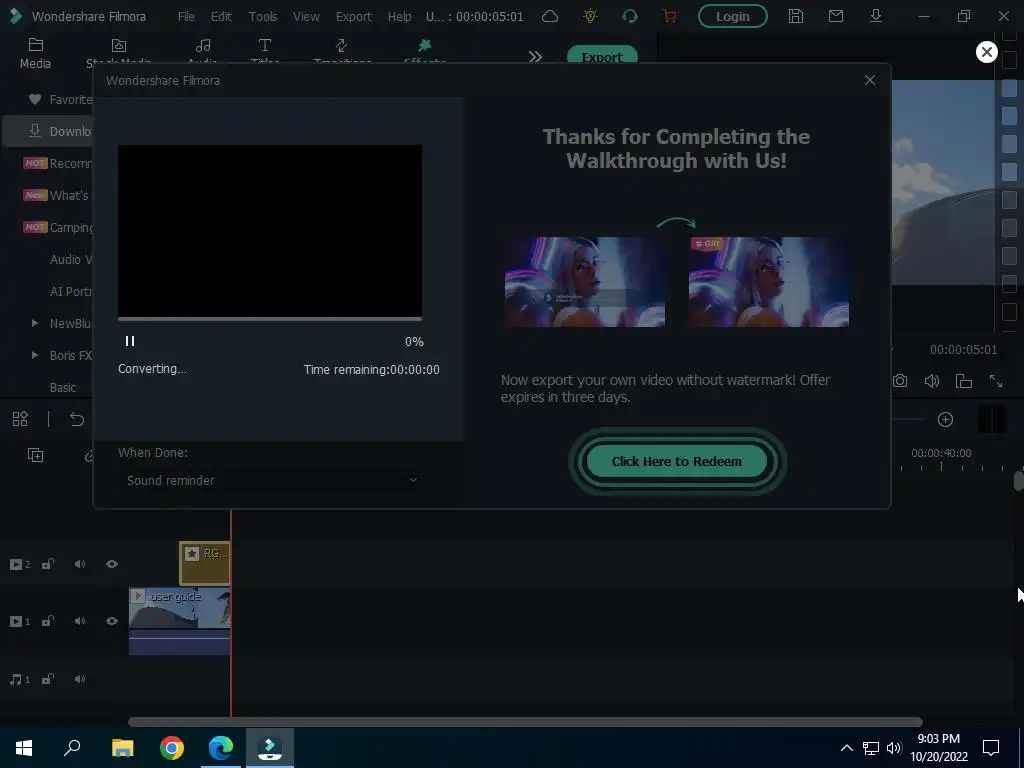Open the Tools menu
Image resolution: width=1024 pixels, height=768 pixels.
[263, 16]
